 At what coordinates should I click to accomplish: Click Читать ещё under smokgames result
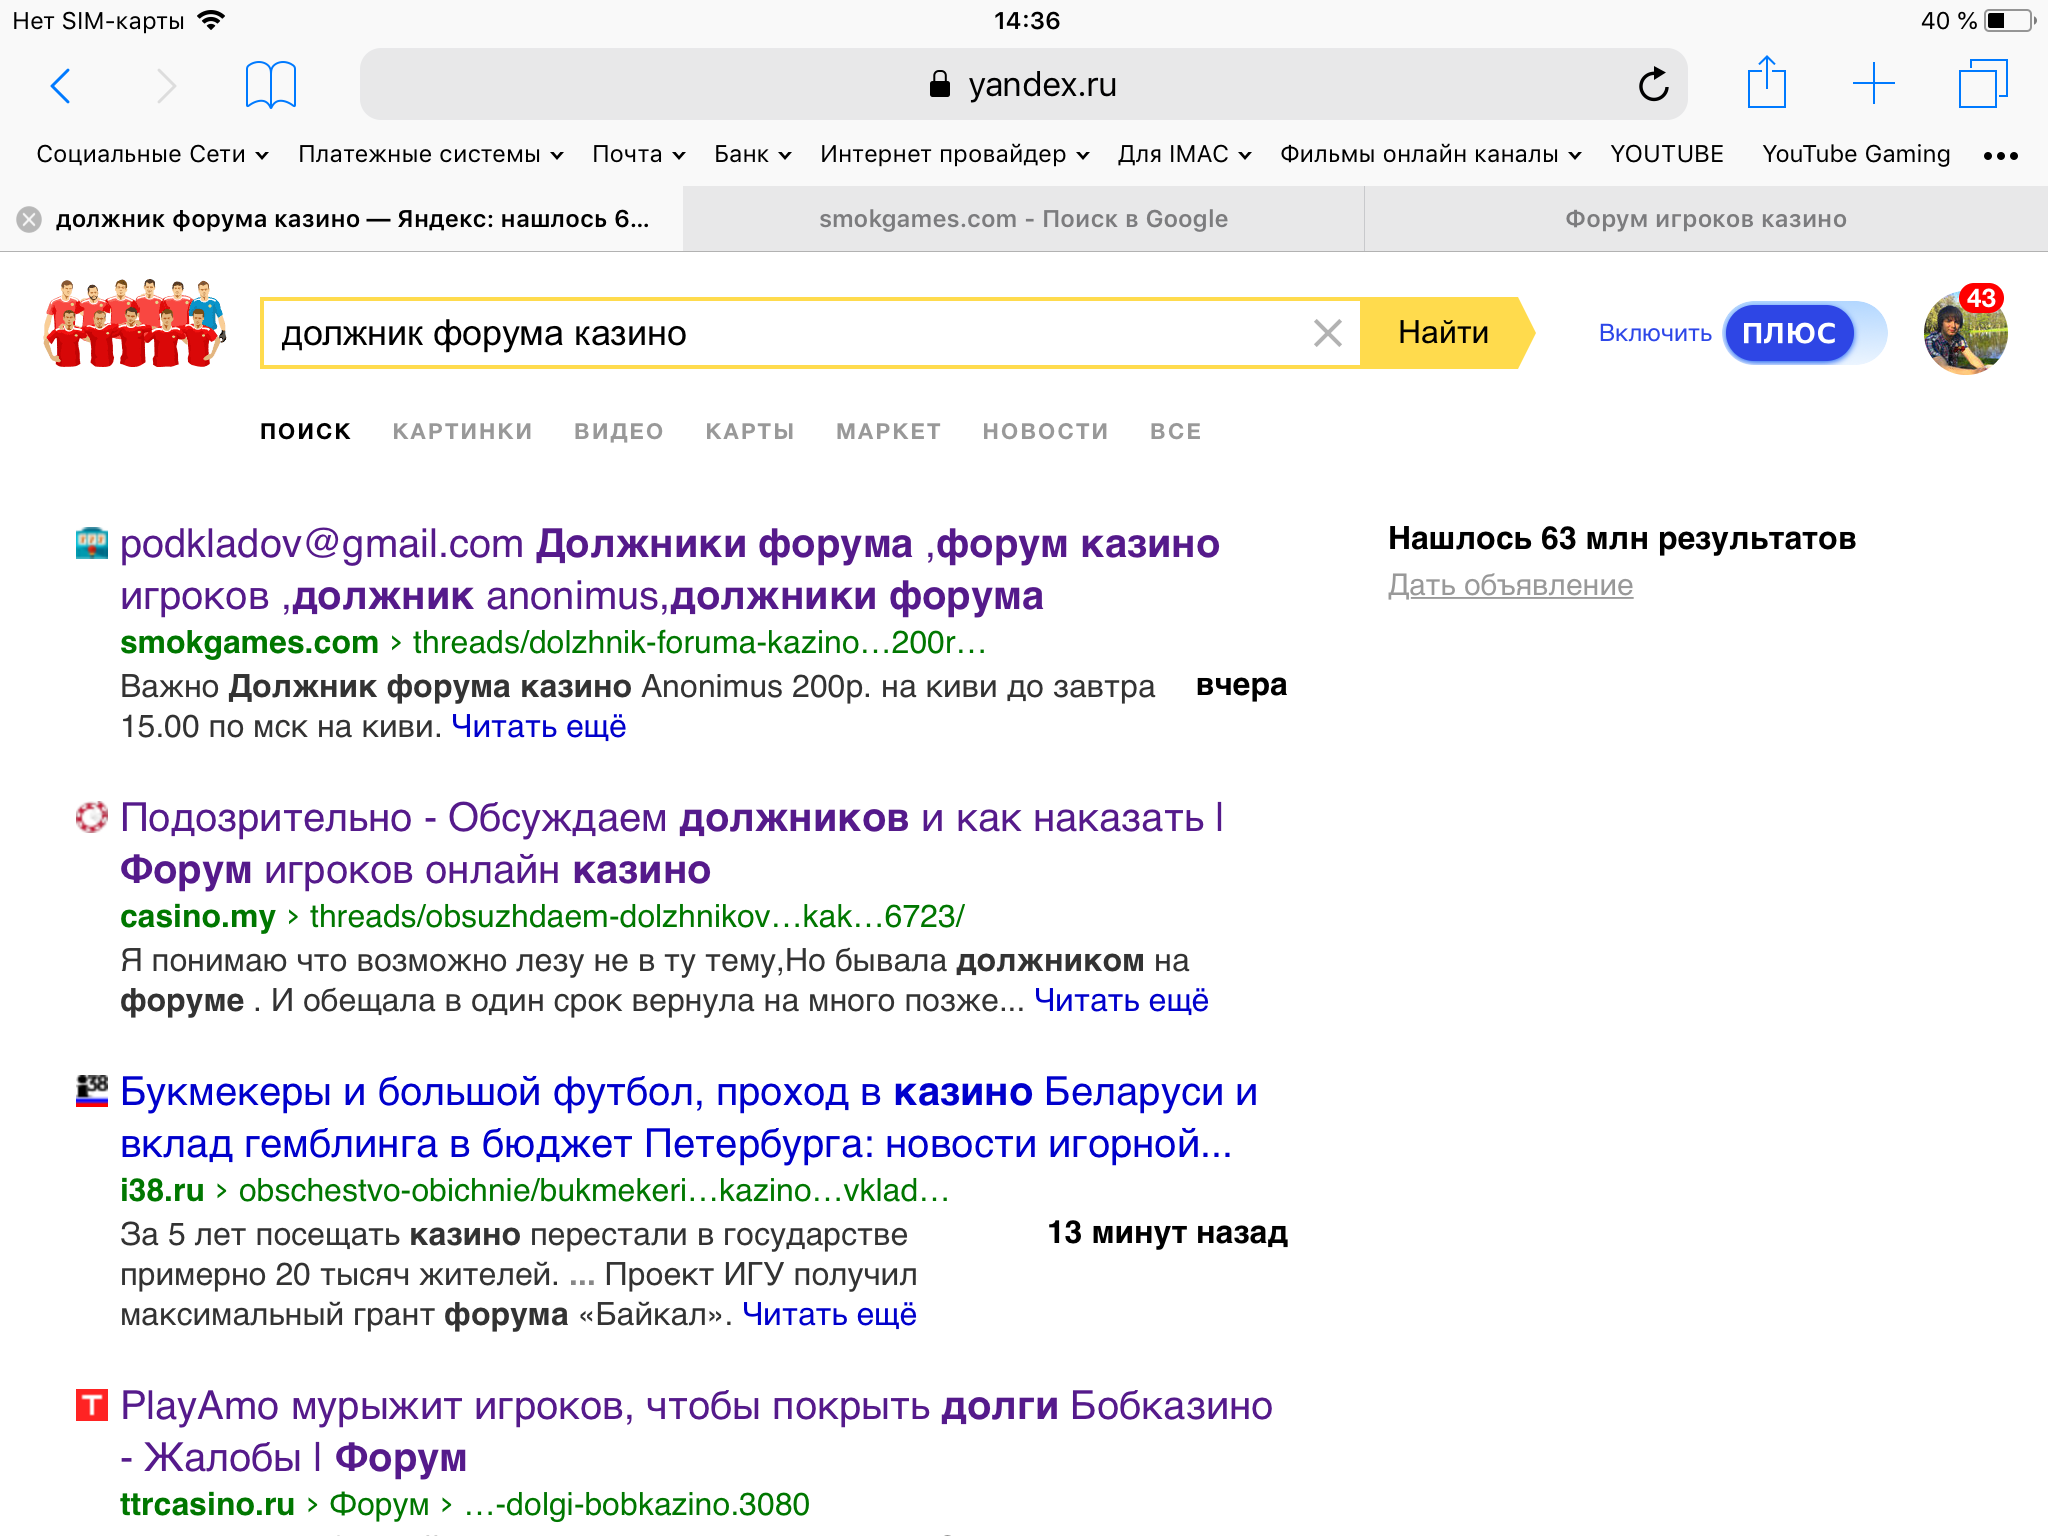[x=538, y=726]
